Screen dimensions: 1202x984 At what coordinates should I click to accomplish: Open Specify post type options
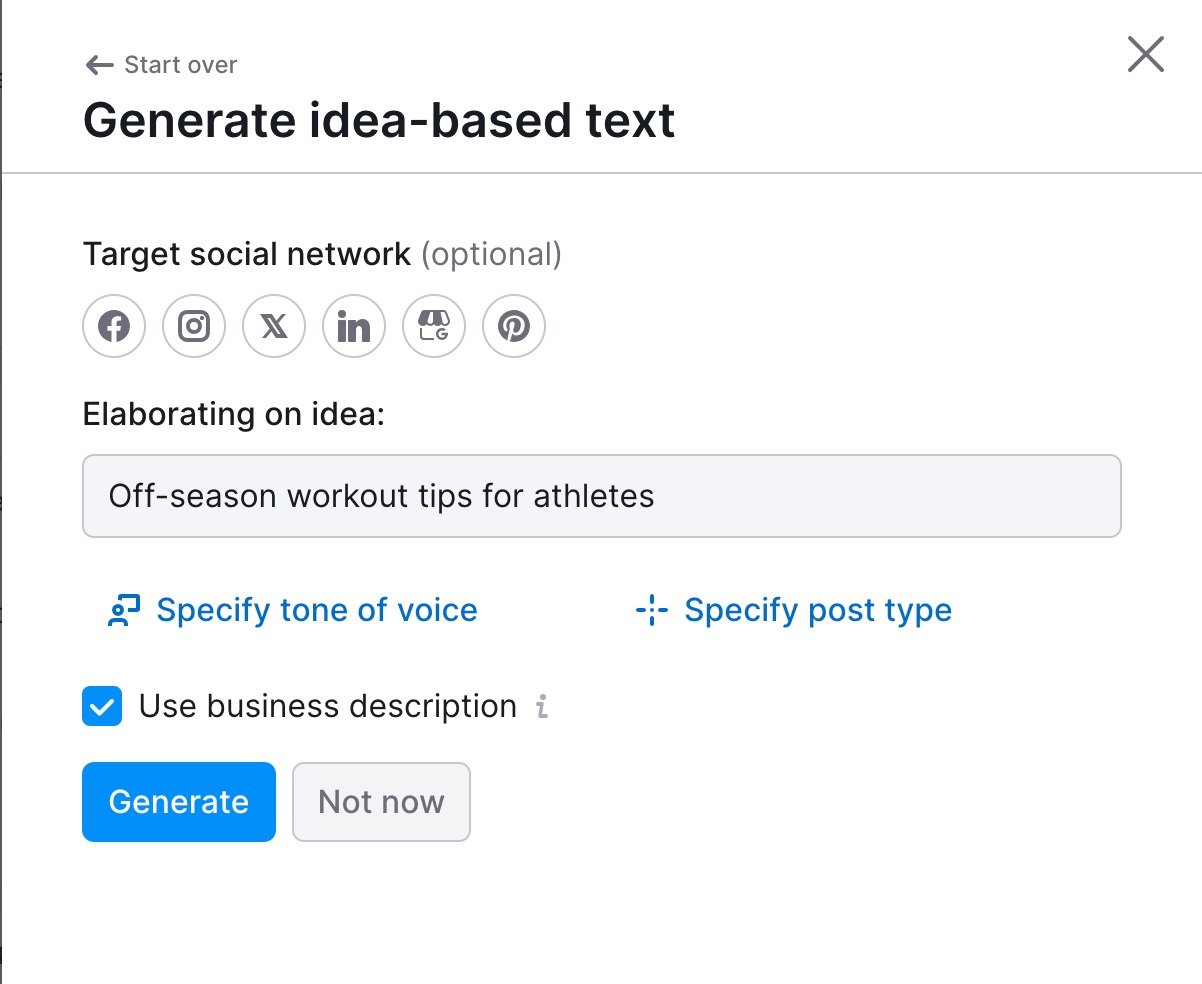coord(817,610)
